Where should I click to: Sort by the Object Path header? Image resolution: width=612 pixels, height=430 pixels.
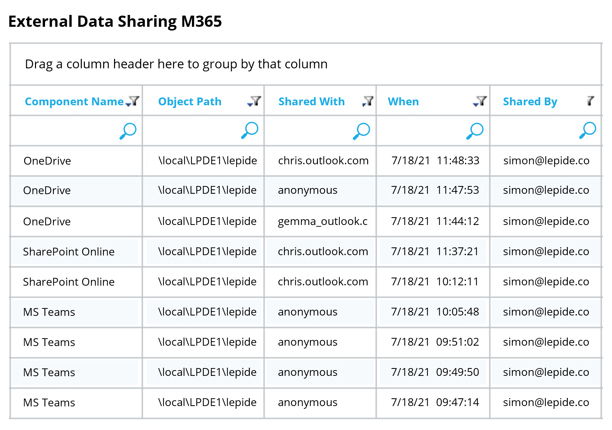tap(190, 101)
